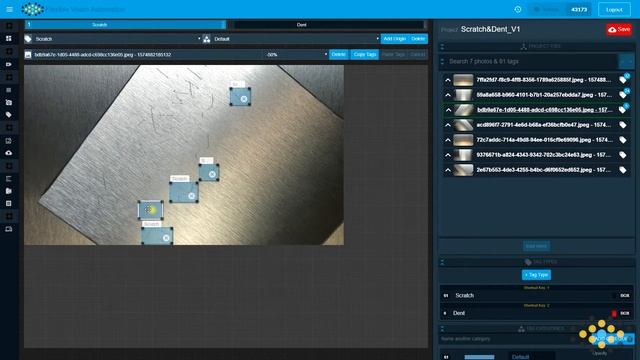Image resolution: width=640 pixels, height=360 pixels.
Task: Click the tag icon beside Scratch dropdown
Action: point(28,39)
